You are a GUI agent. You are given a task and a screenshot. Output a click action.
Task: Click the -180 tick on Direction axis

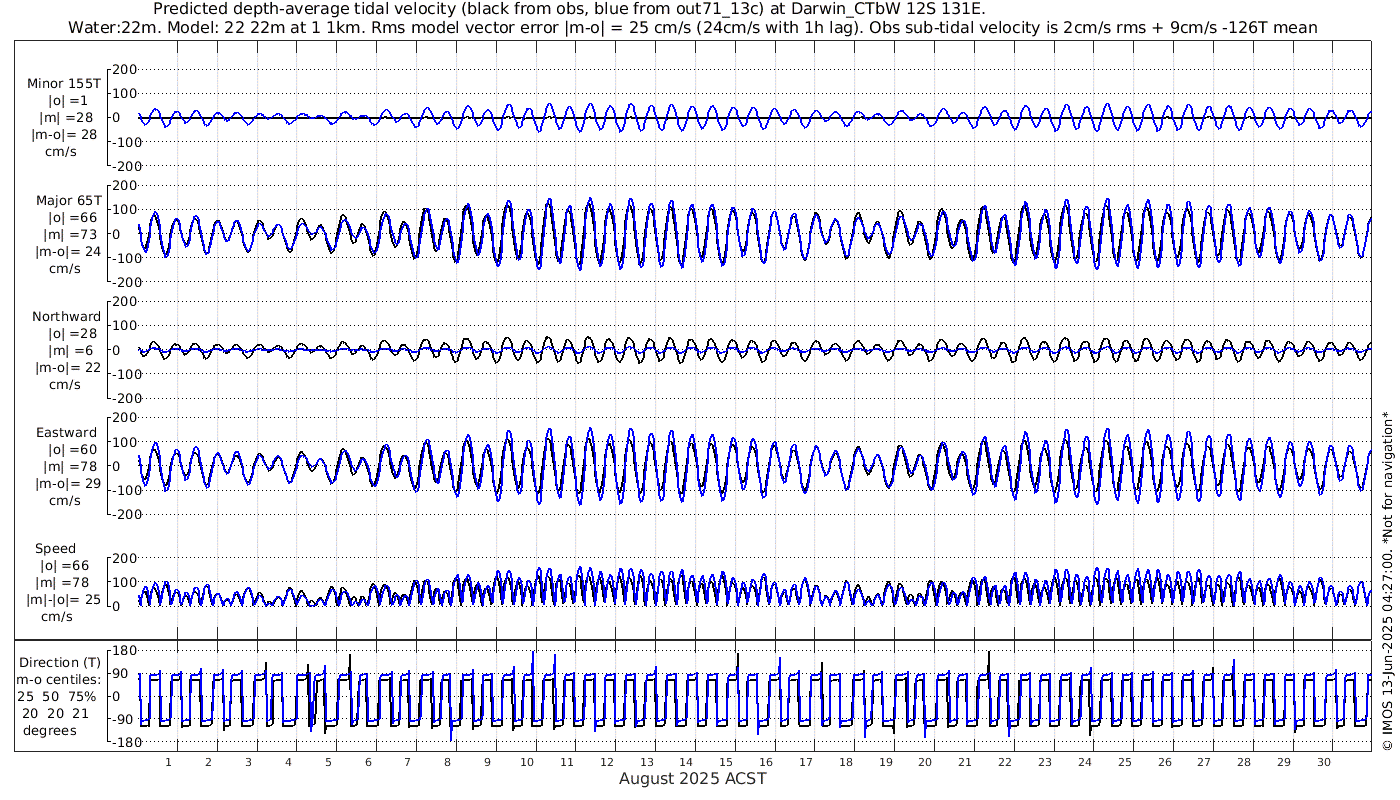(x=121, y=743)
